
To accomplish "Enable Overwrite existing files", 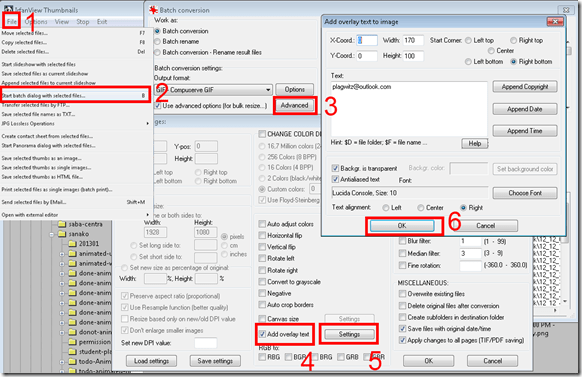I will pyautogui.click(x=402, y=294).
